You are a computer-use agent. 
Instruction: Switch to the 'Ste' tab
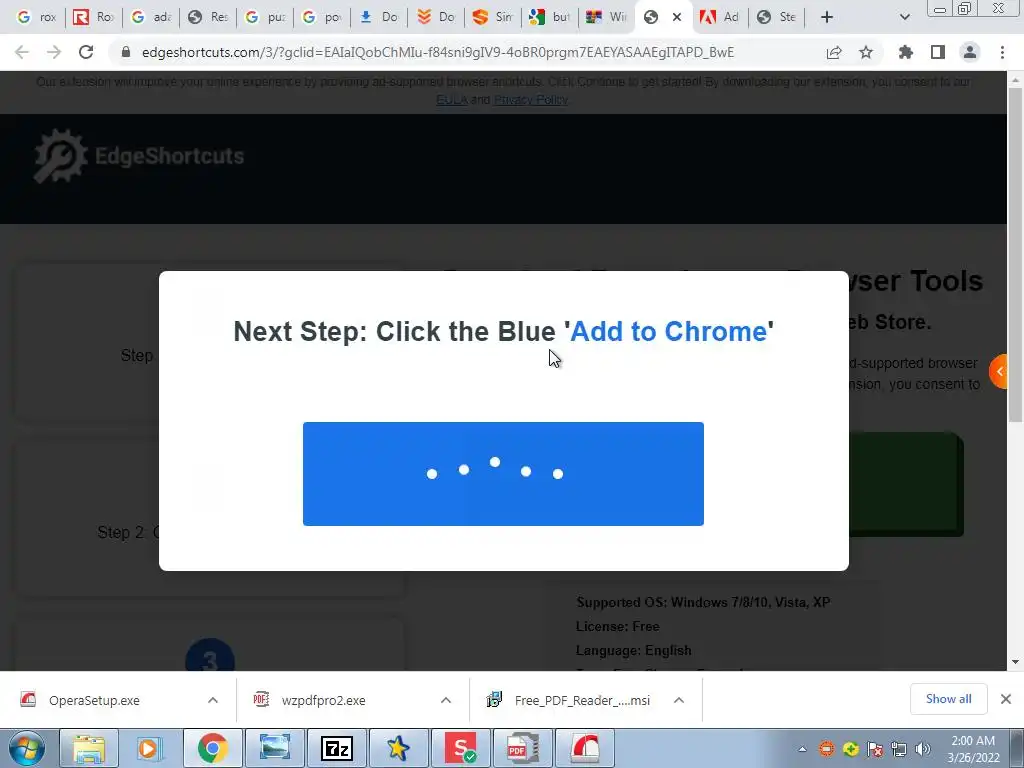(x=776, y=17)
